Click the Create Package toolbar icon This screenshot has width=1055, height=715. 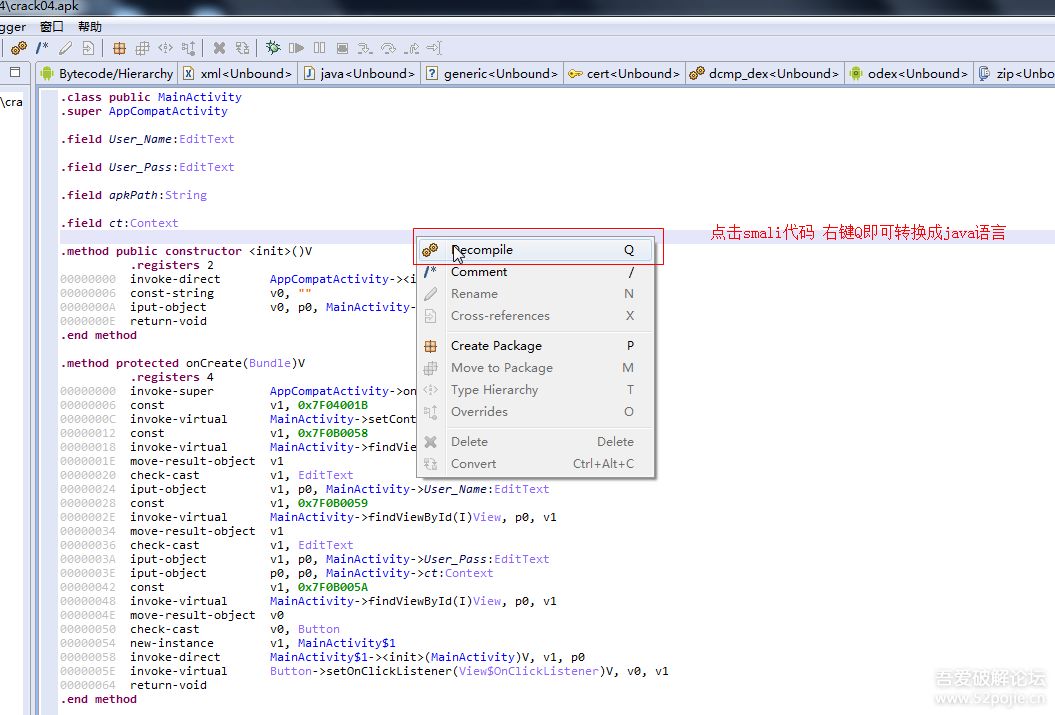tap(119, 48)
